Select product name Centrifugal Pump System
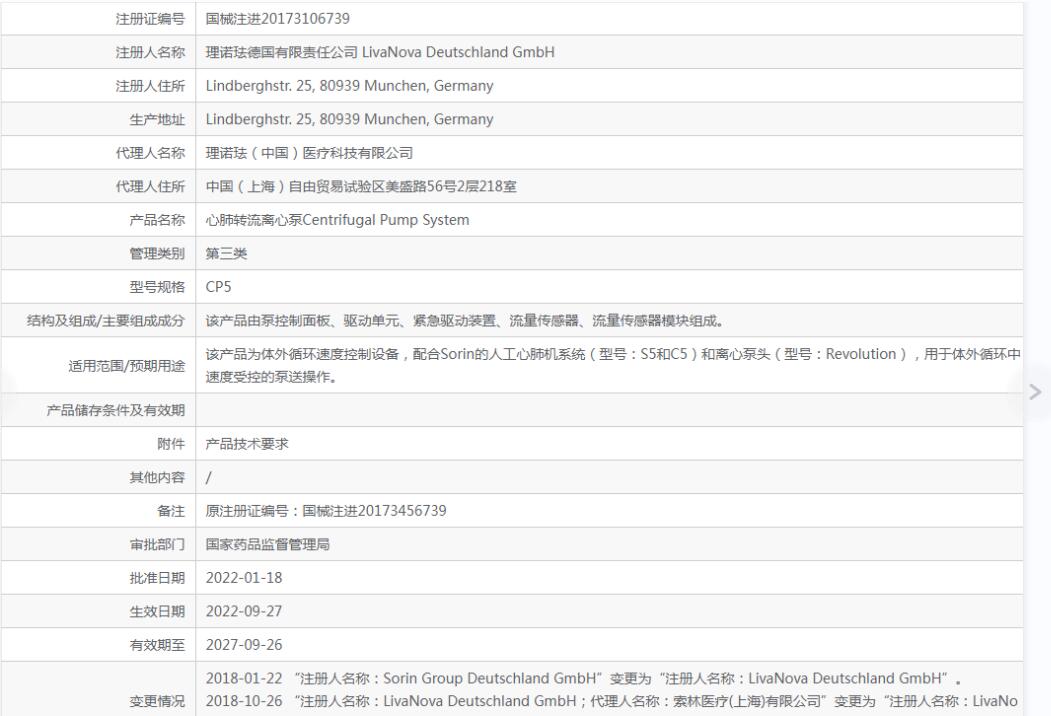Image resolution: width=1051 pixels, height=716 pixels. tap(337, 220)
